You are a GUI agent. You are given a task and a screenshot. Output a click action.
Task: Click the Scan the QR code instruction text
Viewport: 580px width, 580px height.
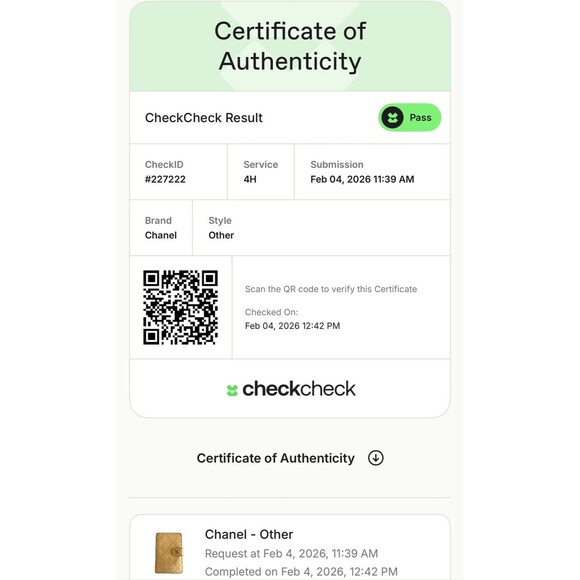click(x=331, y=289)
